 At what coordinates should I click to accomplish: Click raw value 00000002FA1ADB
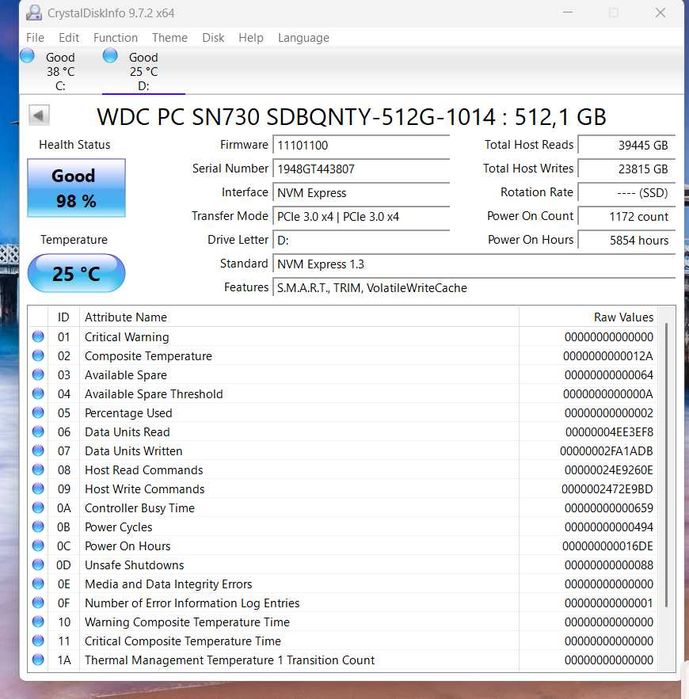tap(606, 451)
